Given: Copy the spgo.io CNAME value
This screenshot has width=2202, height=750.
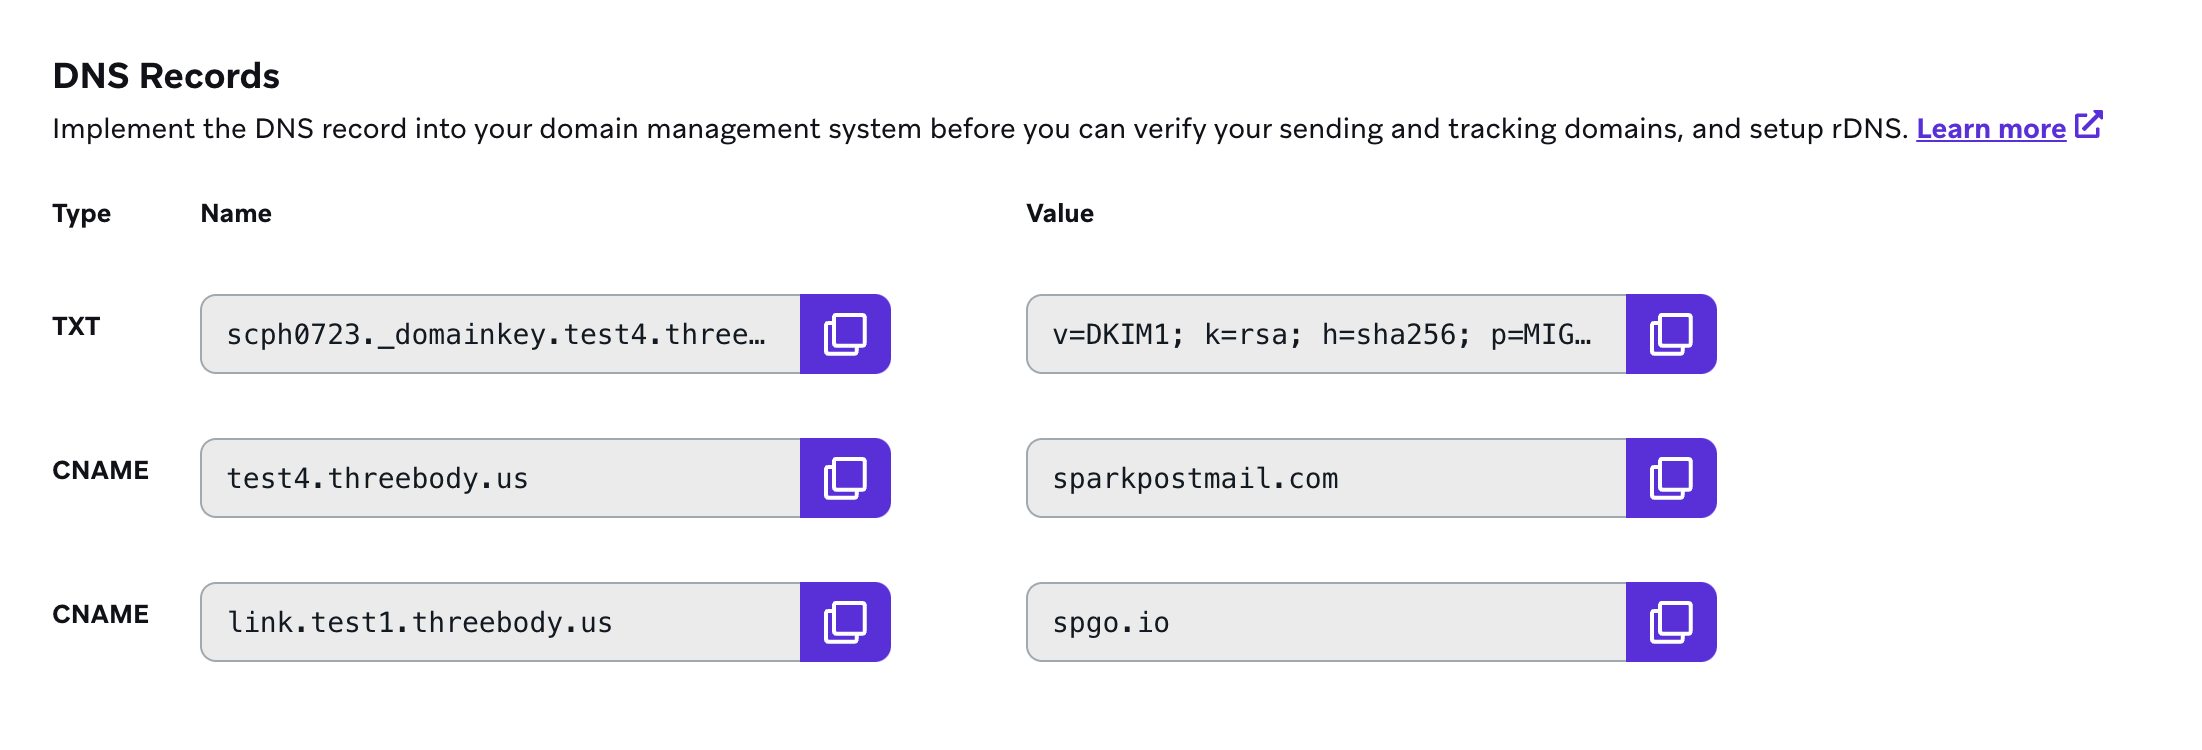Looking at the screenshot, I should [x=1671, y=622].
